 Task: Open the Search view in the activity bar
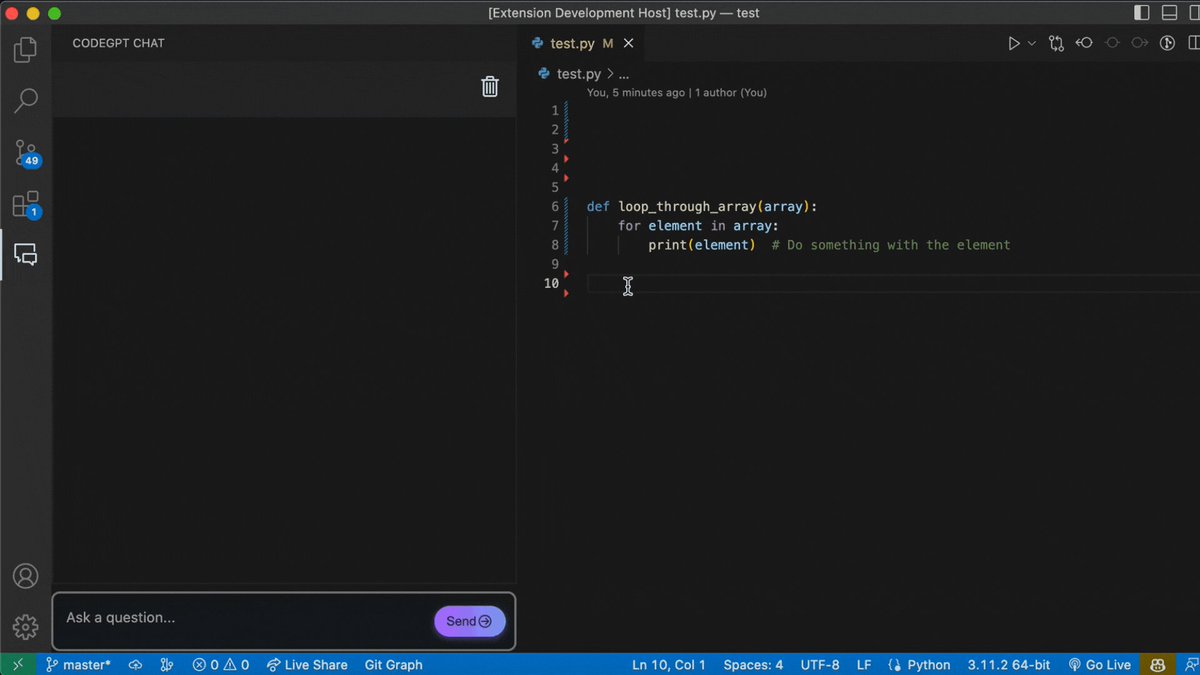point(26,100)
